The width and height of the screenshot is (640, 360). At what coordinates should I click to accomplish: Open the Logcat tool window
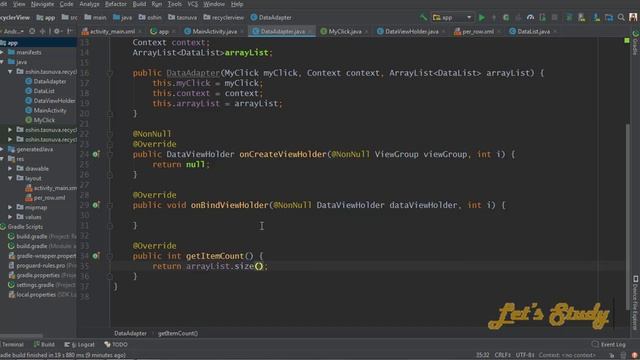80,344
